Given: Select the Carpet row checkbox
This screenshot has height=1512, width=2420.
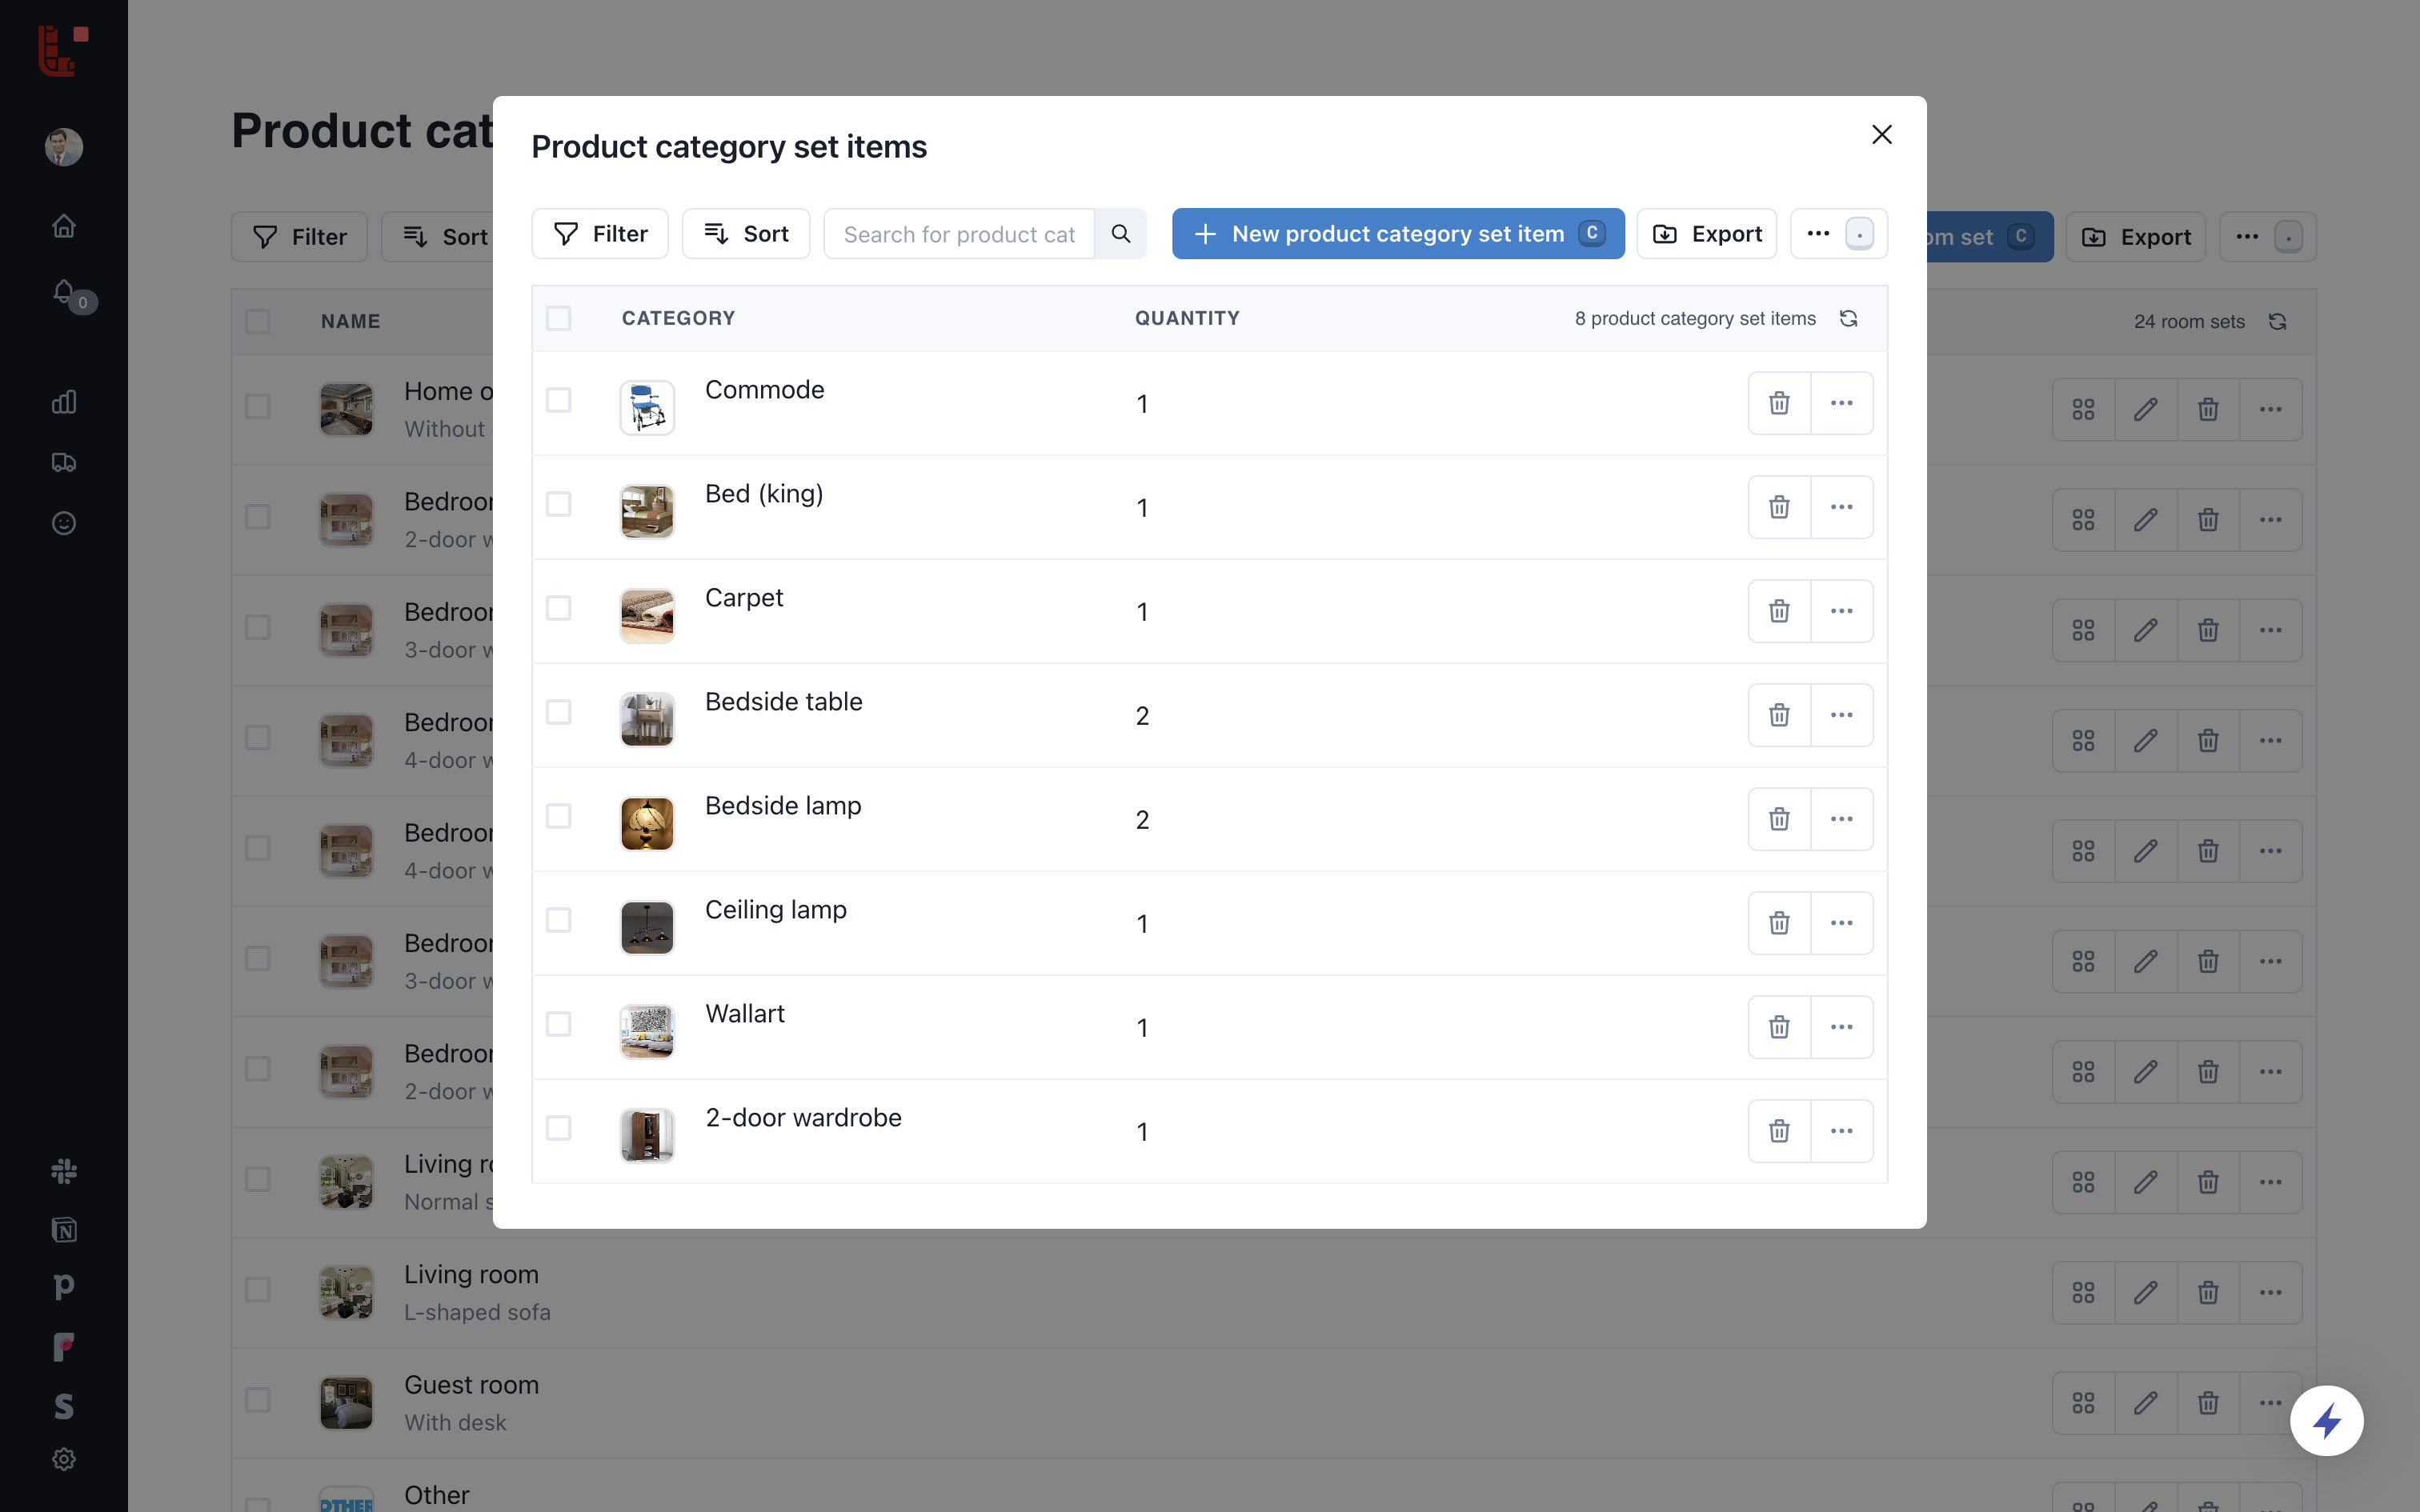Looking at the screenshot, I should click(558, 608).
